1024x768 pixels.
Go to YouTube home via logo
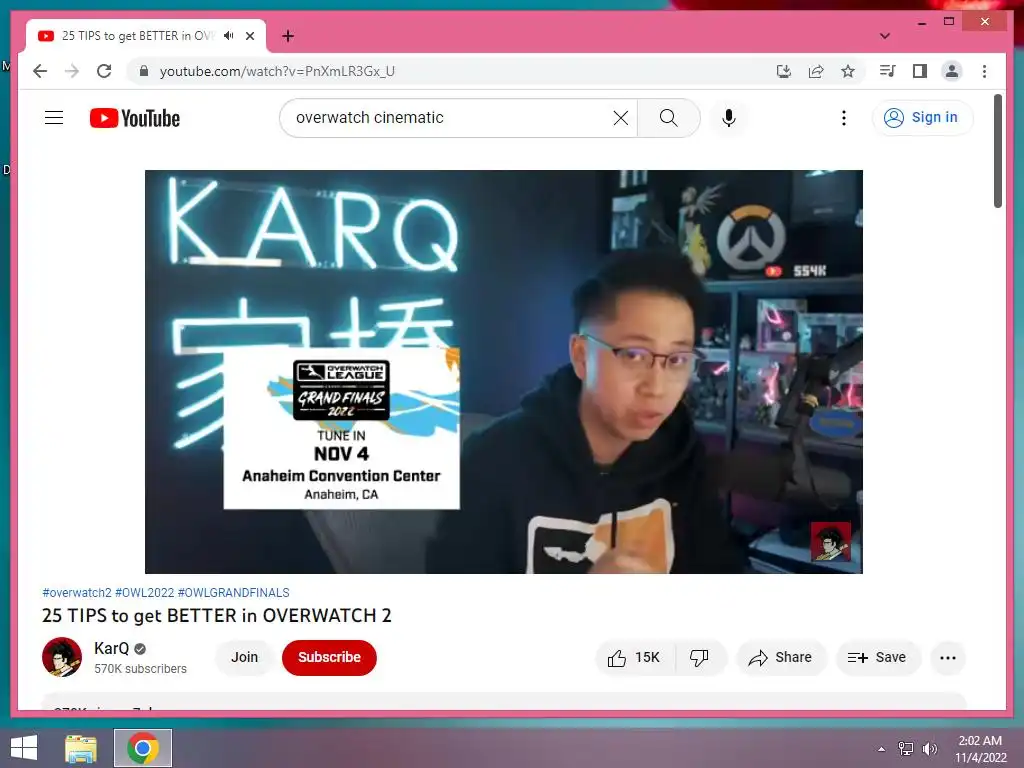coord(135,118)
